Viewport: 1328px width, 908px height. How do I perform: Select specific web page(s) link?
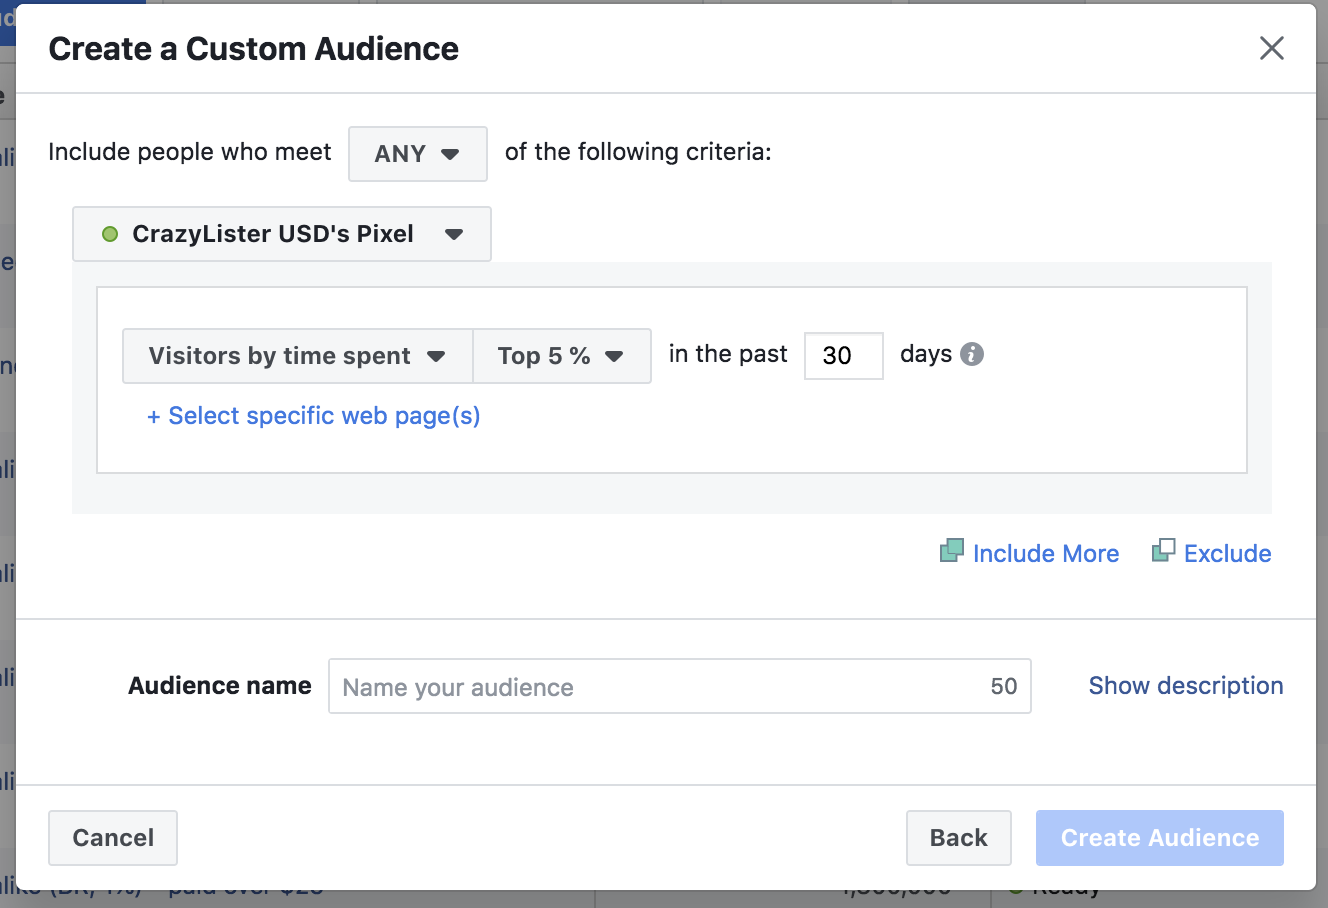(314, 416)
